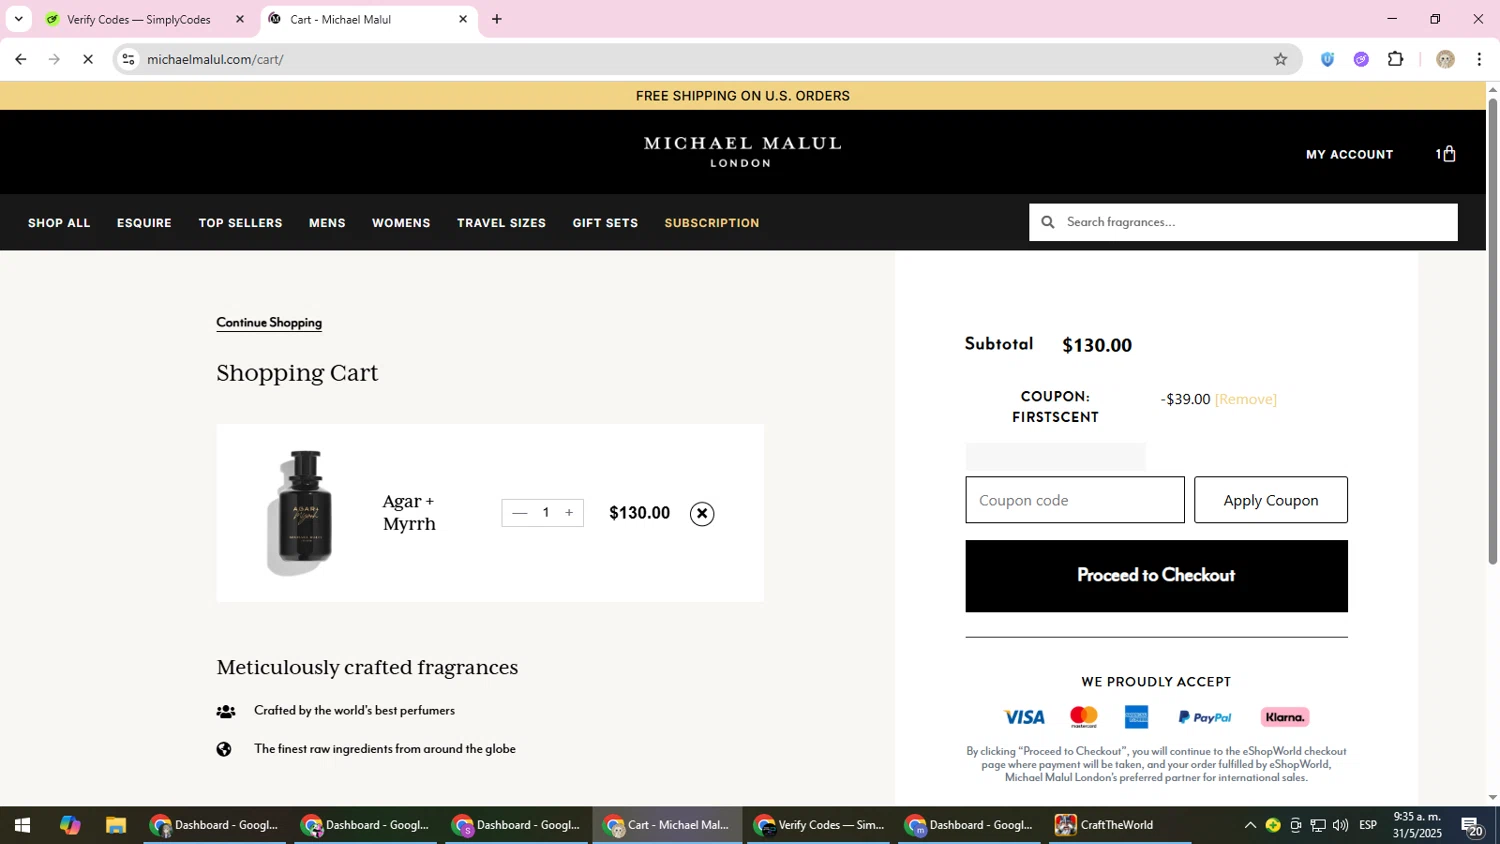Click the page vertical scrollbar

[1493, 330]
